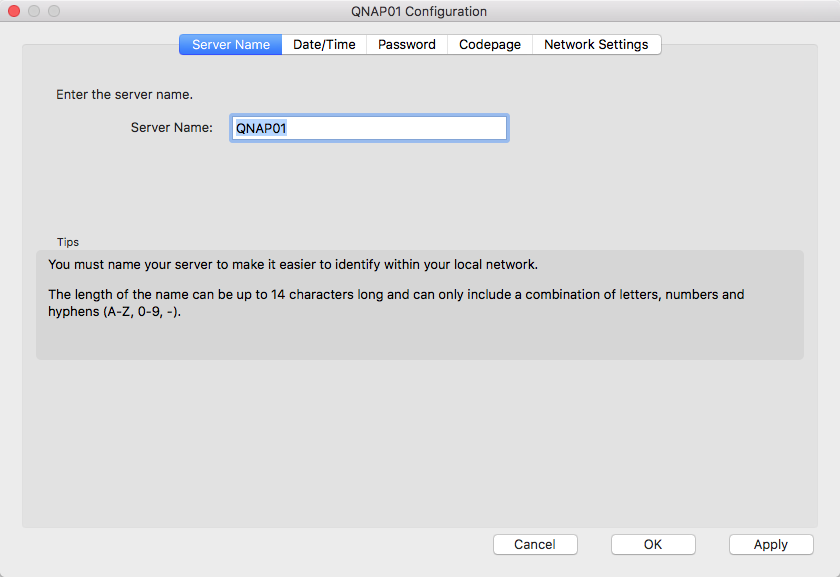
Task: Click the 'QNAP01 Configuration' window title
Action: (419, 11)
